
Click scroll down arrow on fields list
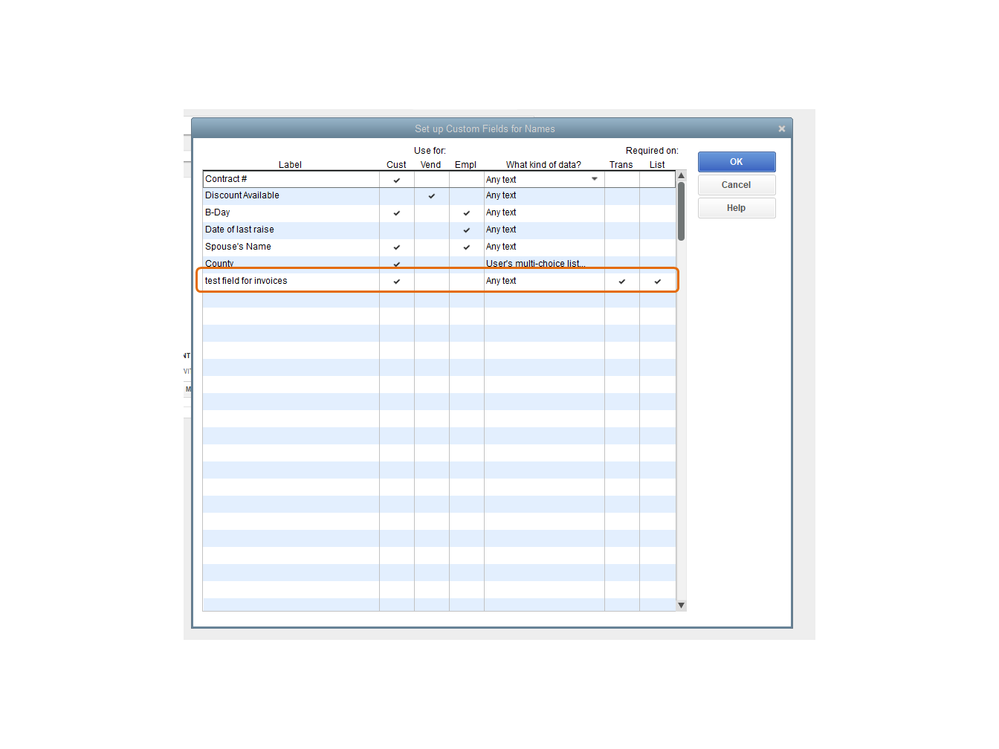681,605
